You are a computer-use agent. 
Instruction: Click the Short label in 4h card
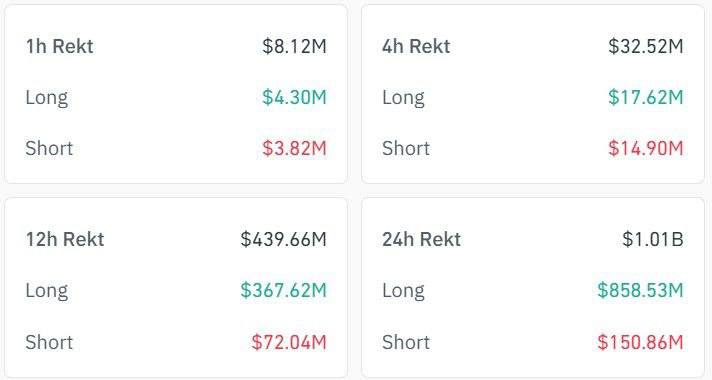coord(406,148)
